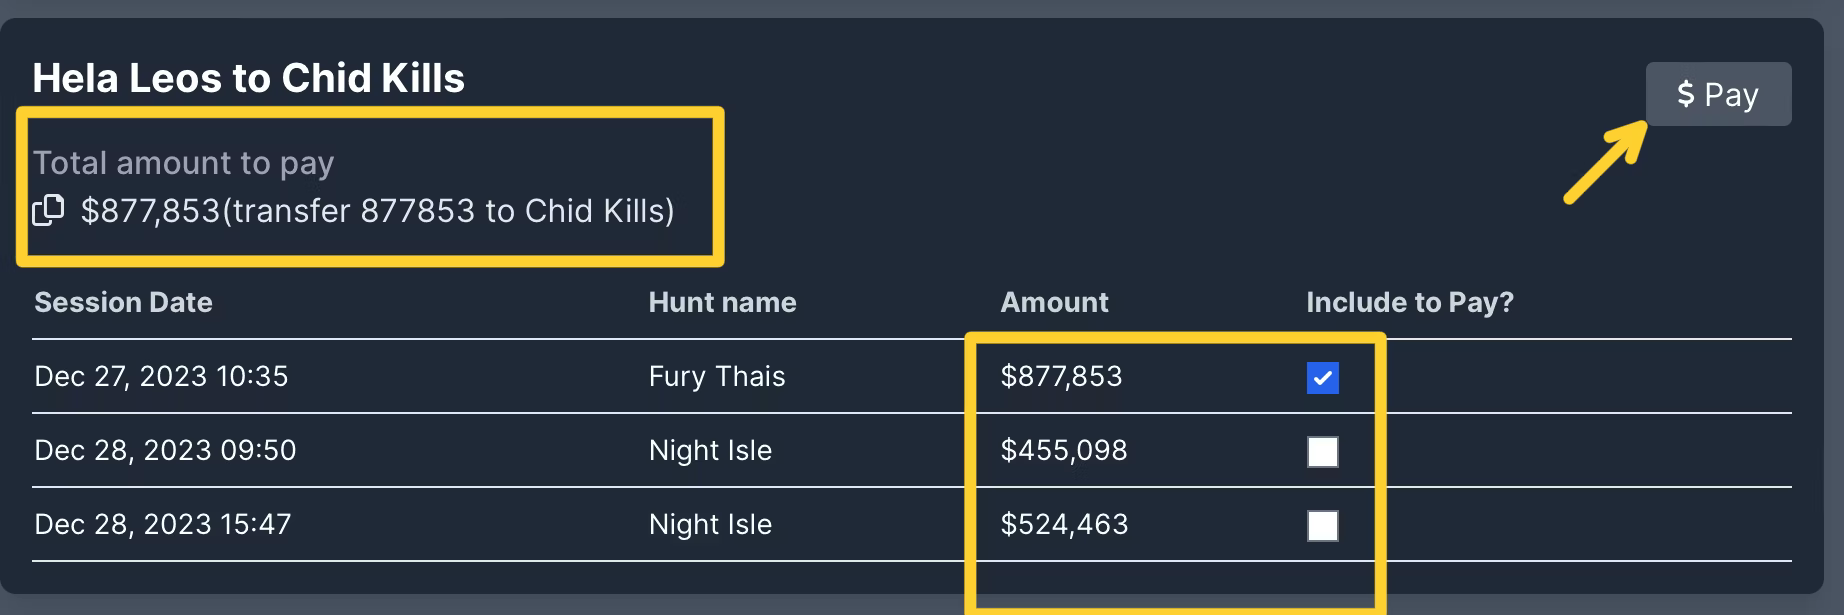This screenshot has height=615, width=1844.
Task: Select the Dec 28, 2023 15:47 session date
Action: point(163,524)
